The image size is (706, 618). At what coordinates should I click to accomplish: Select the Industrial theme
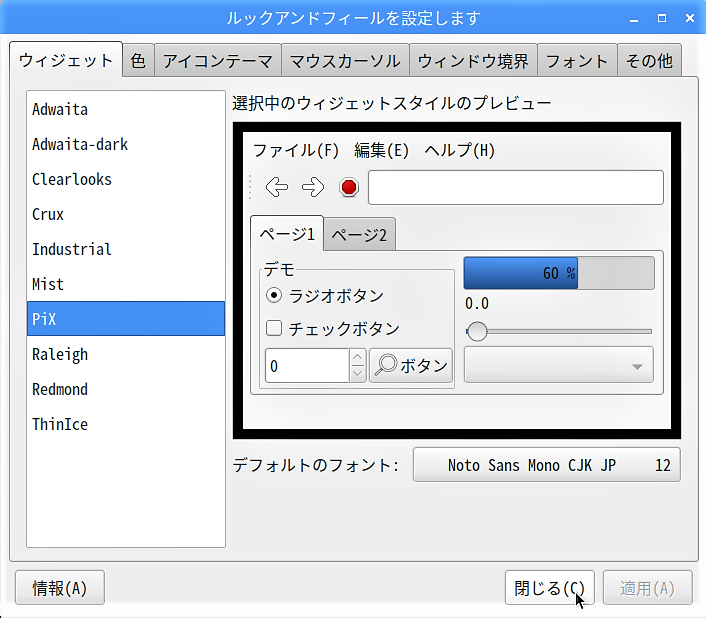126,249
